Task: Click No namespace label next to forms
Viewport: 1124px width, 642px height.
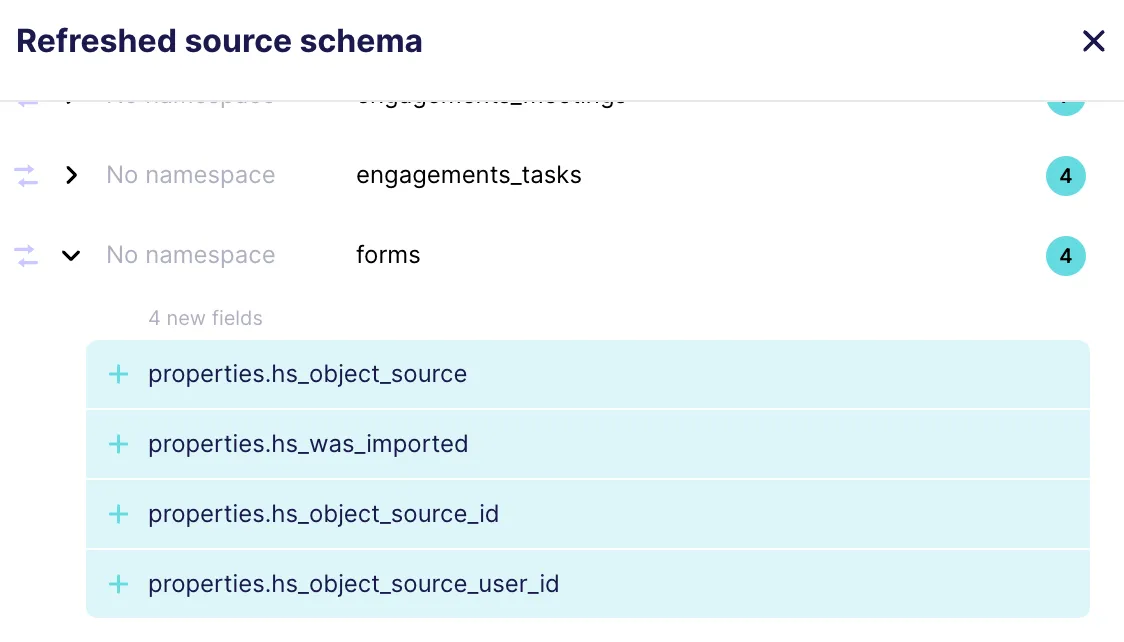Action: pyautogui.click(x=190, y=255)
